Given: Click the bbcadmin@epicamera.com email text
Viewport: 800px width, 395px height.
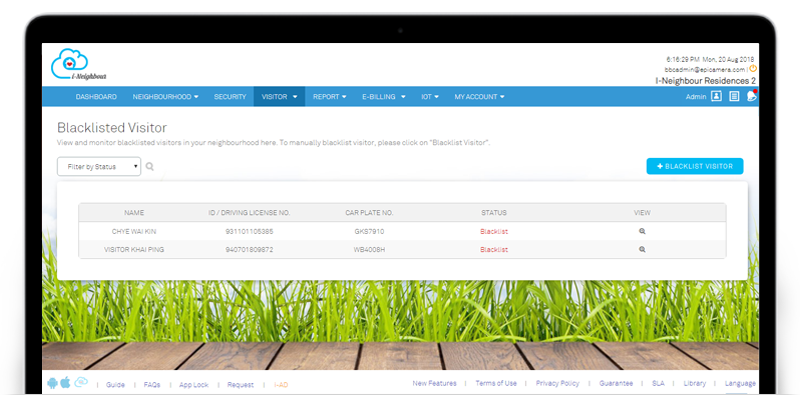Looking at the screenshot, I should coord(705,69).
